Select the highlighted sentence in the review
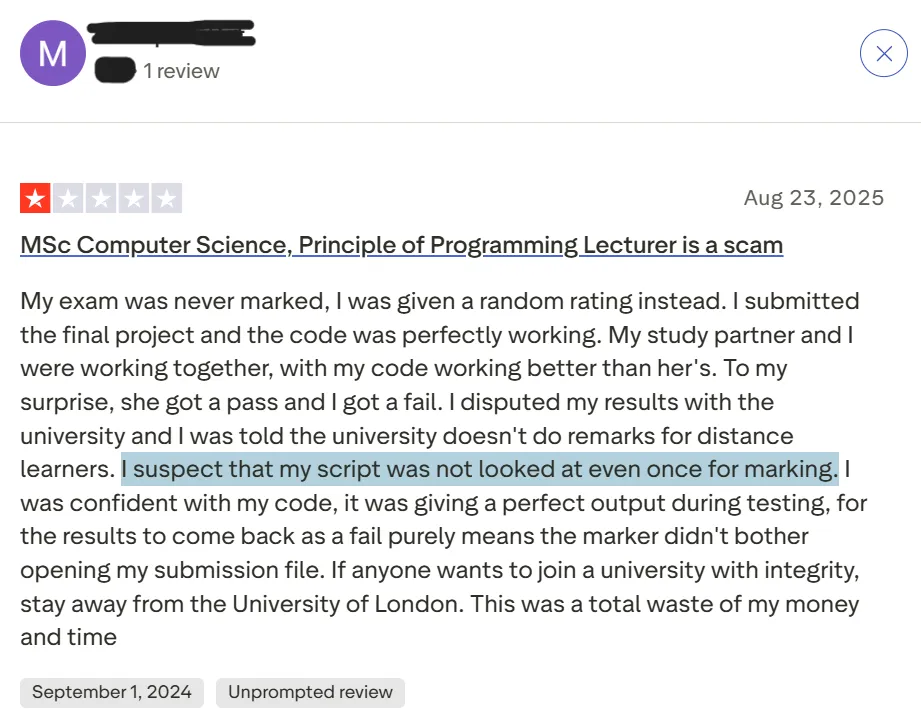The image size is (921, 719). pos(480,469)
